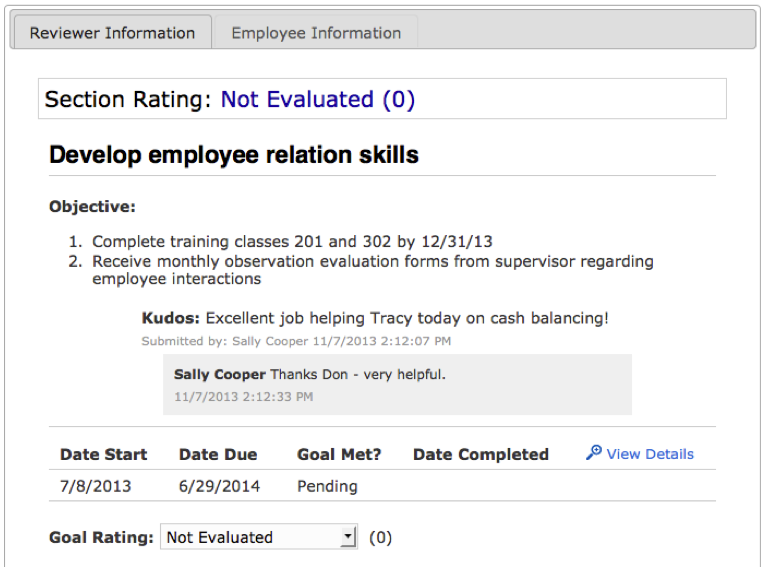Click the Goal Met? column header

[339, 454]
